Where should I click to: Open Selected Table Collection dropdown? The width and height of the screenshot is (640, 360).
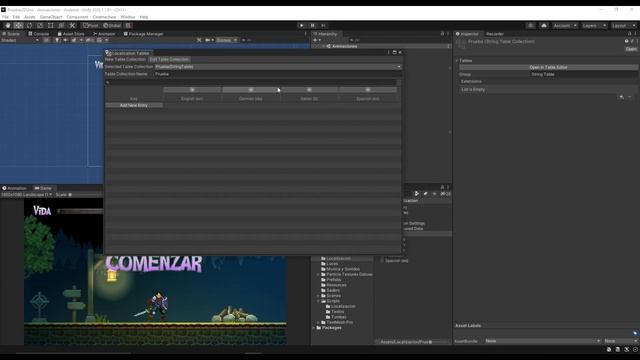(278, 67)
